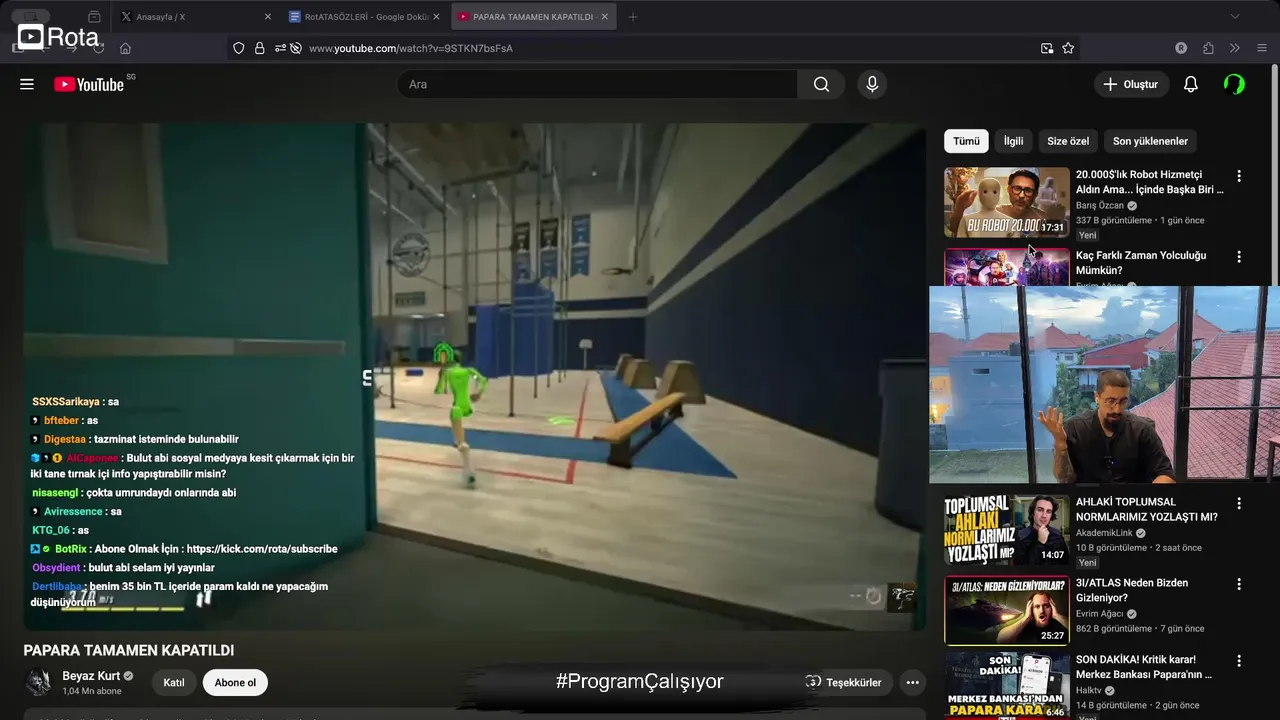The height and width of the screenshot is (720, 1280).
Task: Select the Son yüklenenler filter chip
Action: click(1150, 141)
